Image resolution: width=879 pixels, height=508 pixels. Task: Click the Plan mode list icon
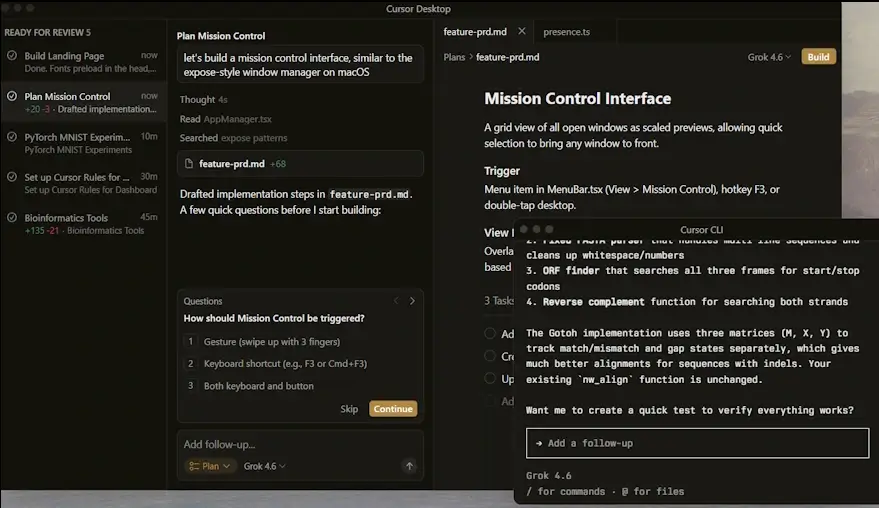coord(194,466)
